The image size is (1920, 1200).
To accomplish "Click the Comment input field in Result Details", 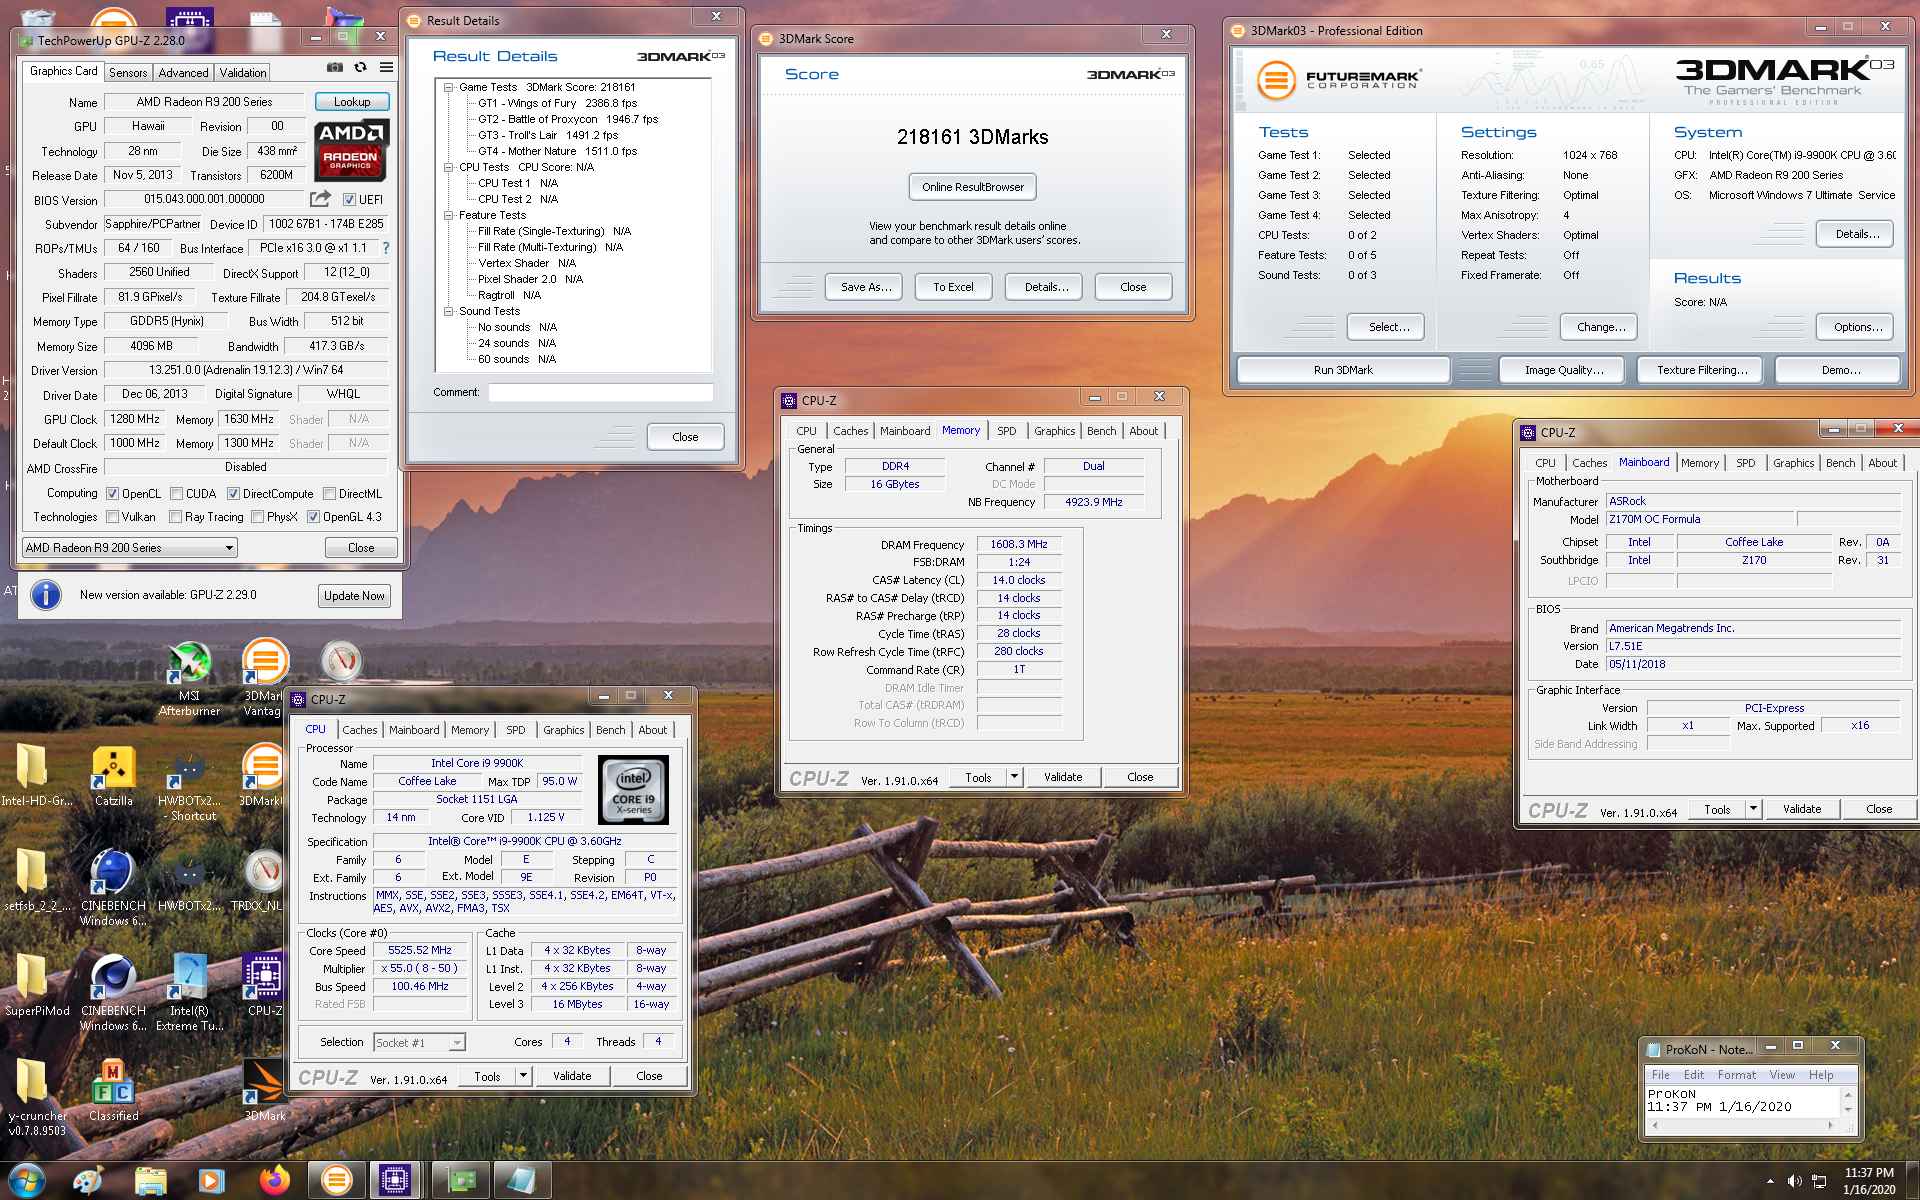I will point(600,392).
